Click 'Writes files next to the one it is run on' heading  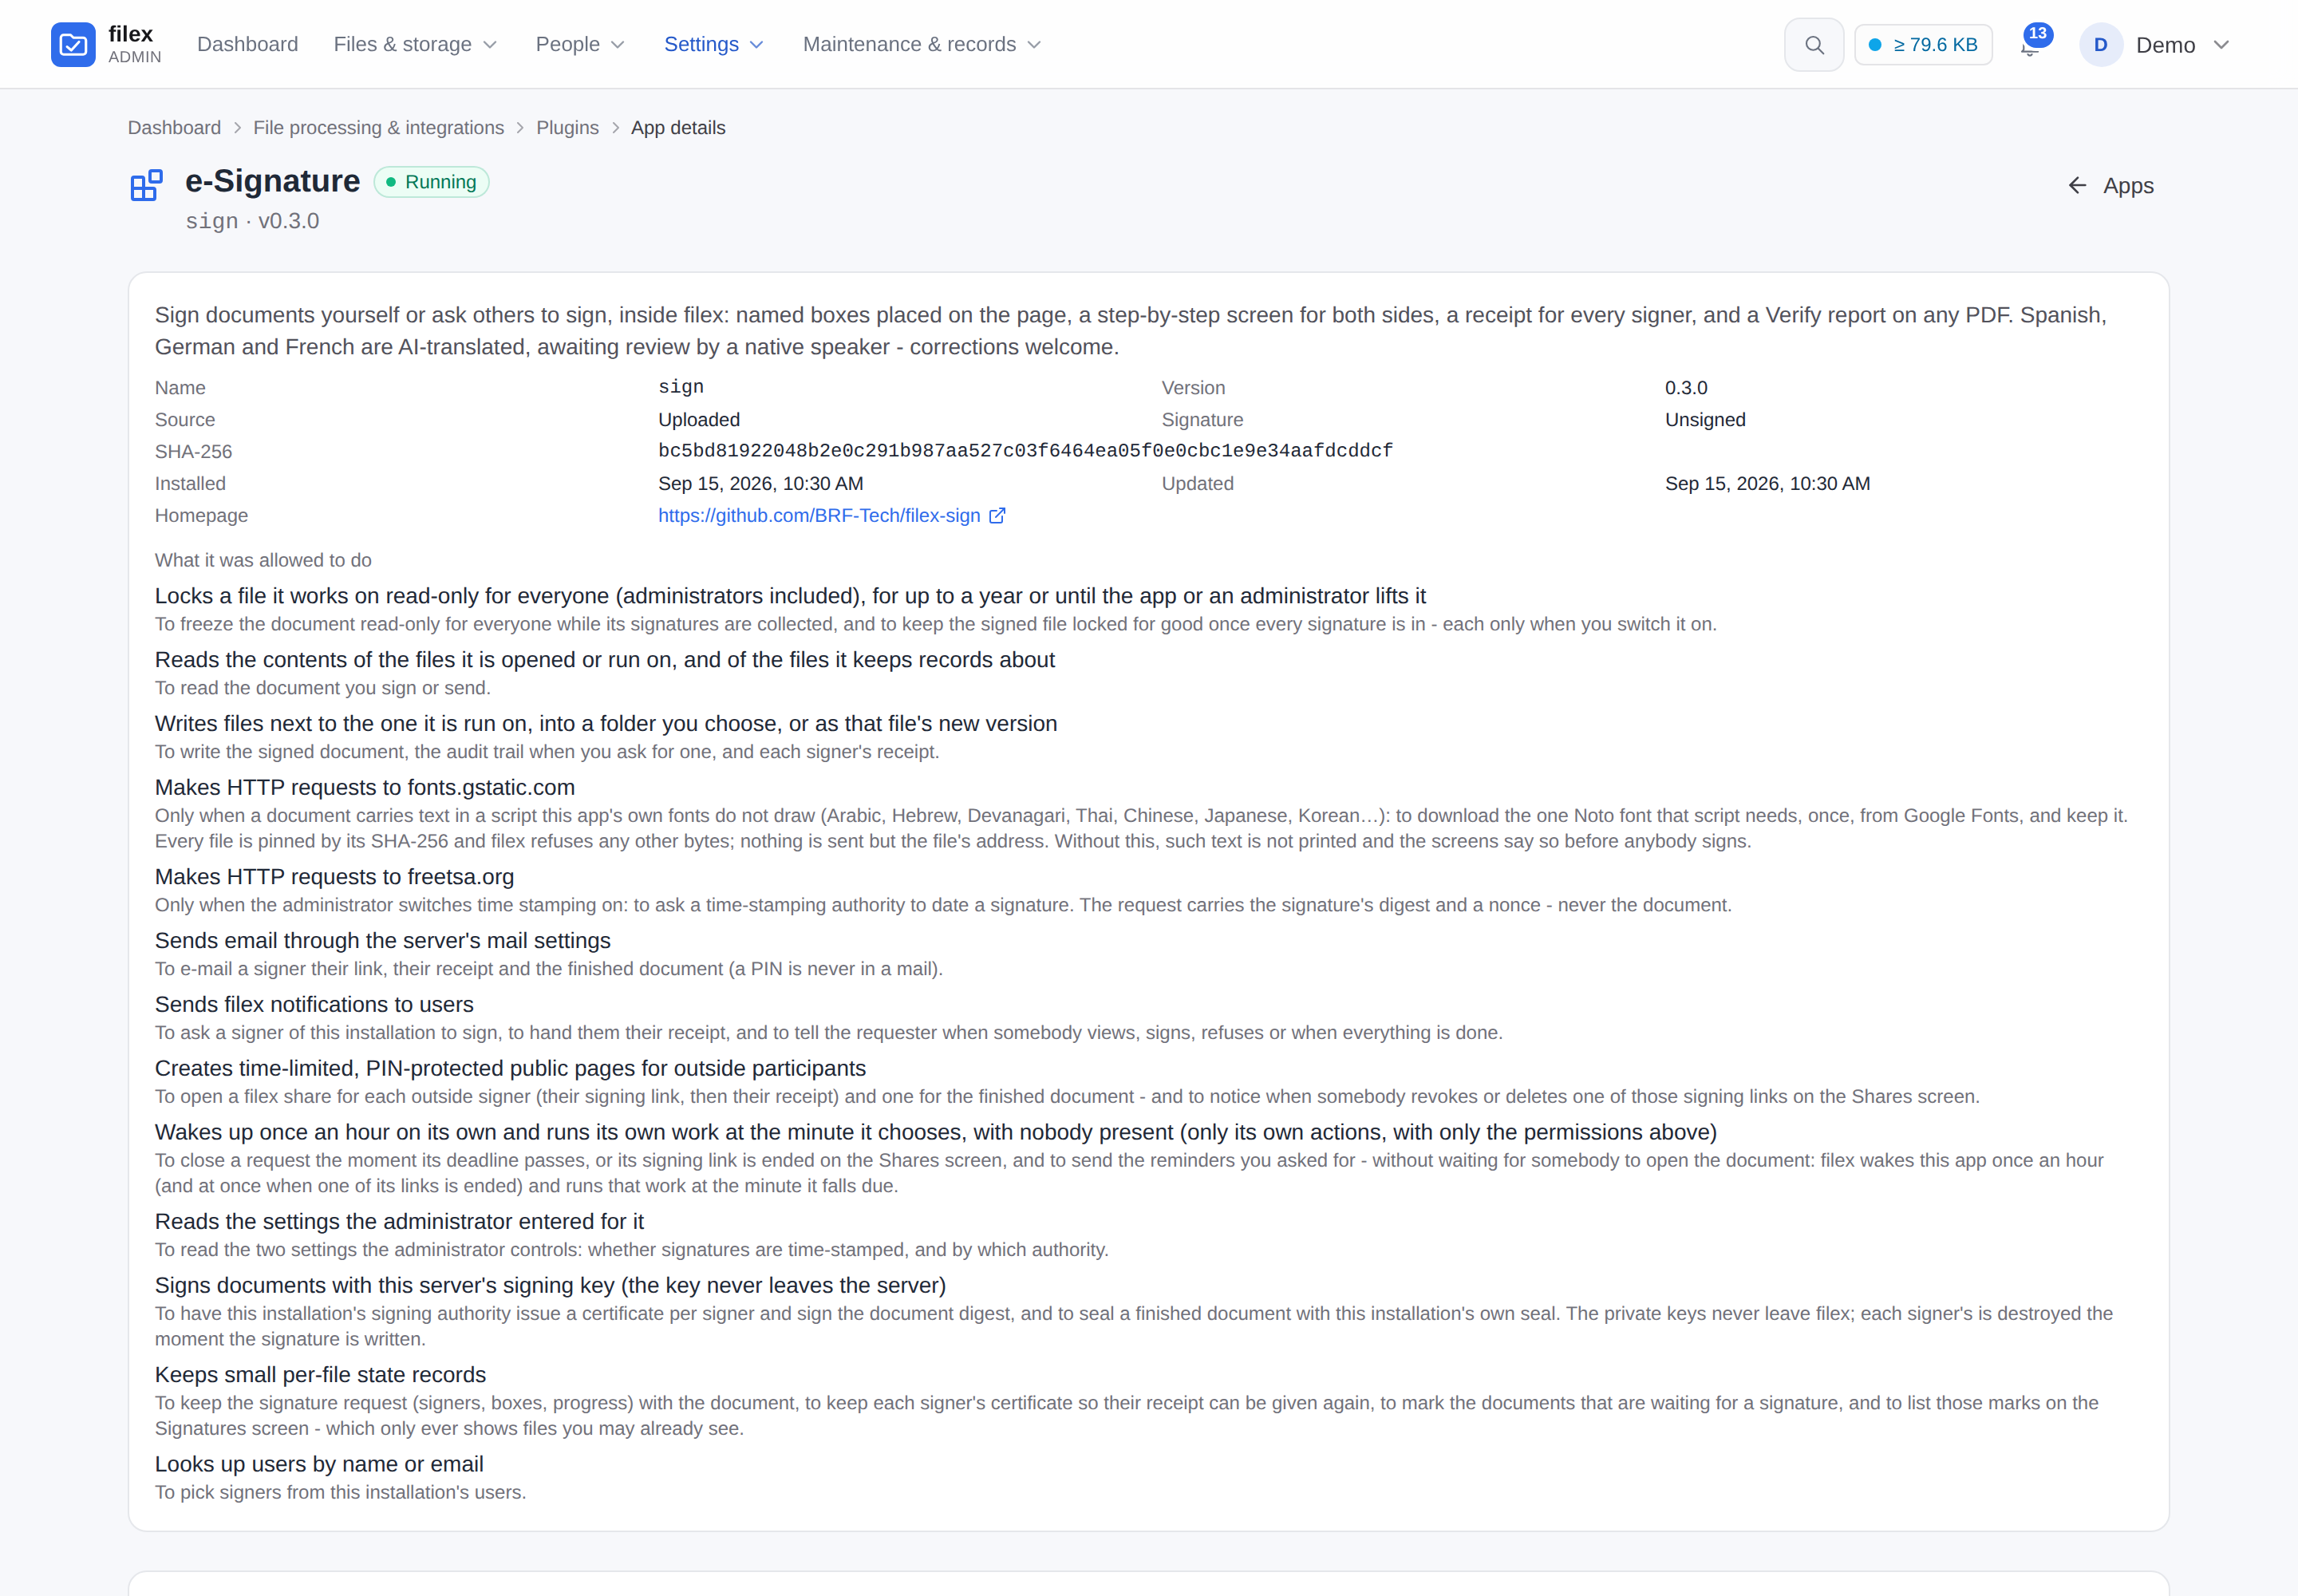[x=606, y=724]
